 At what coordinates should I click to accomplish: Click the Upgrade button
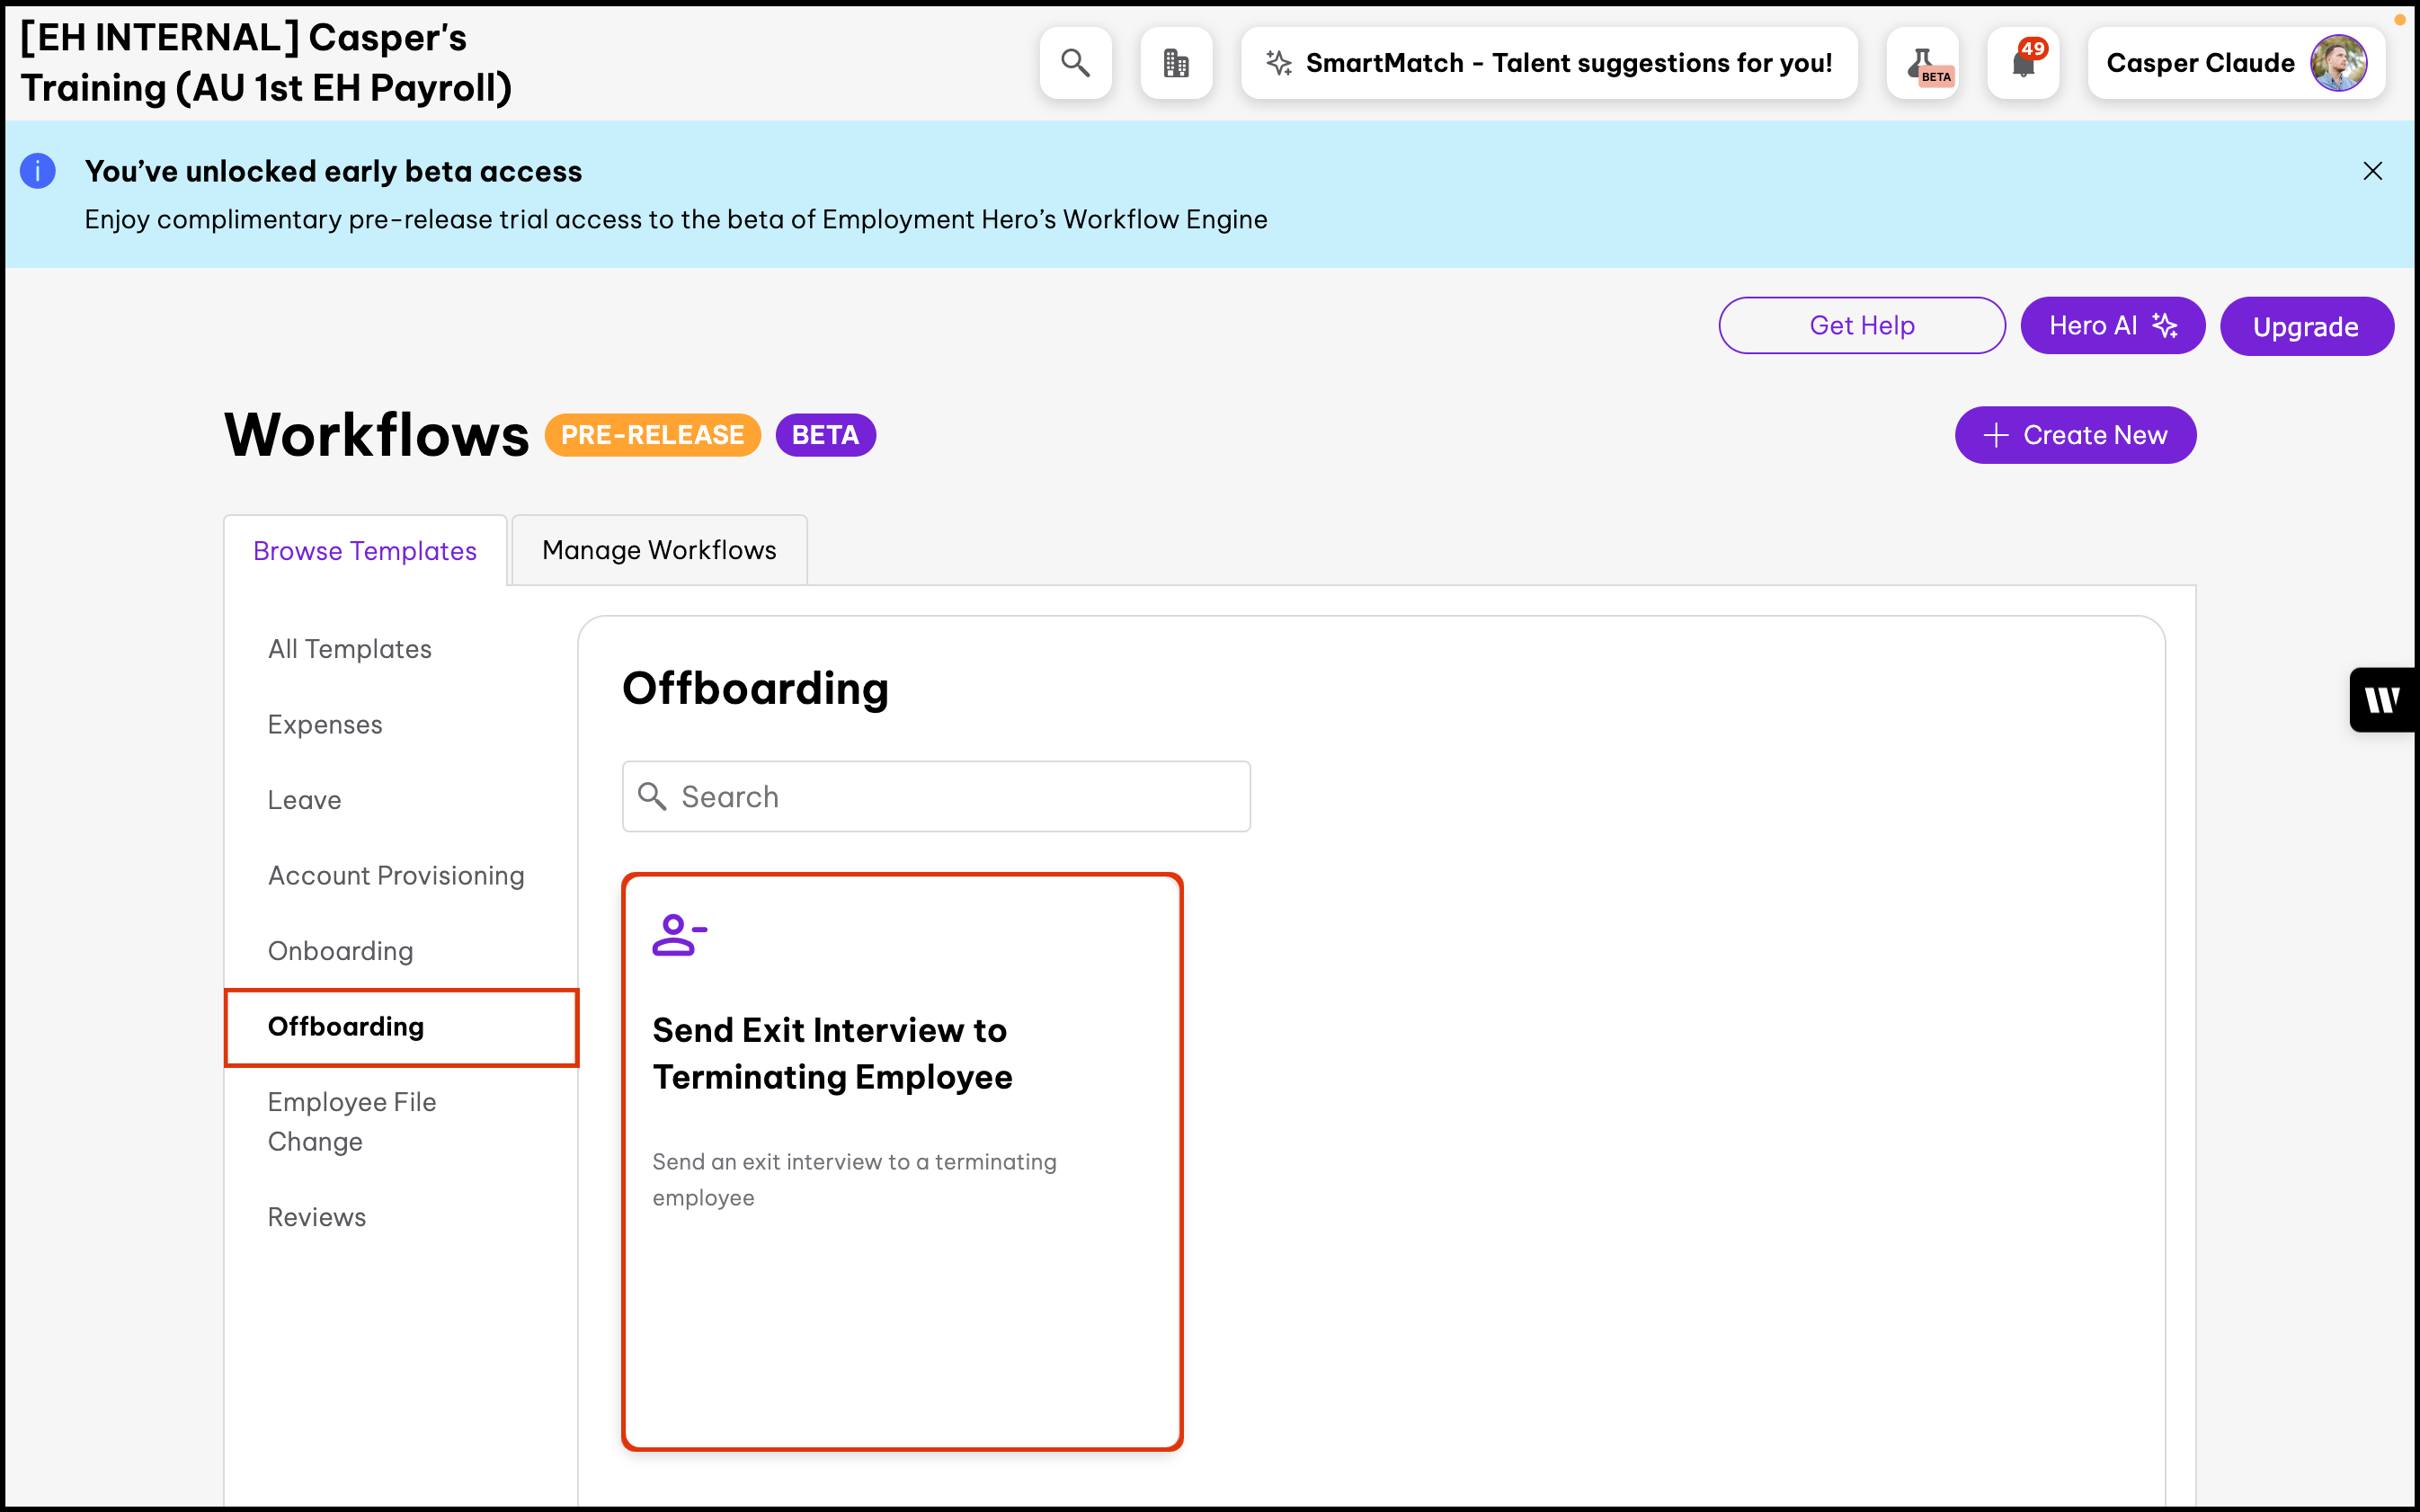pyautogui.click(x=2305, y=326)
